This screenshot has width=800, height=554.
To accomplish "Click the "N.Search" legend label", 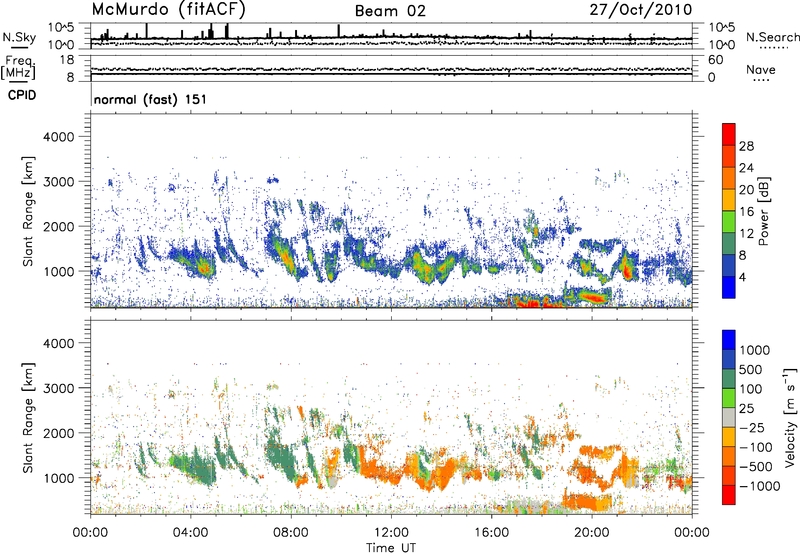I will coord(772,37).
